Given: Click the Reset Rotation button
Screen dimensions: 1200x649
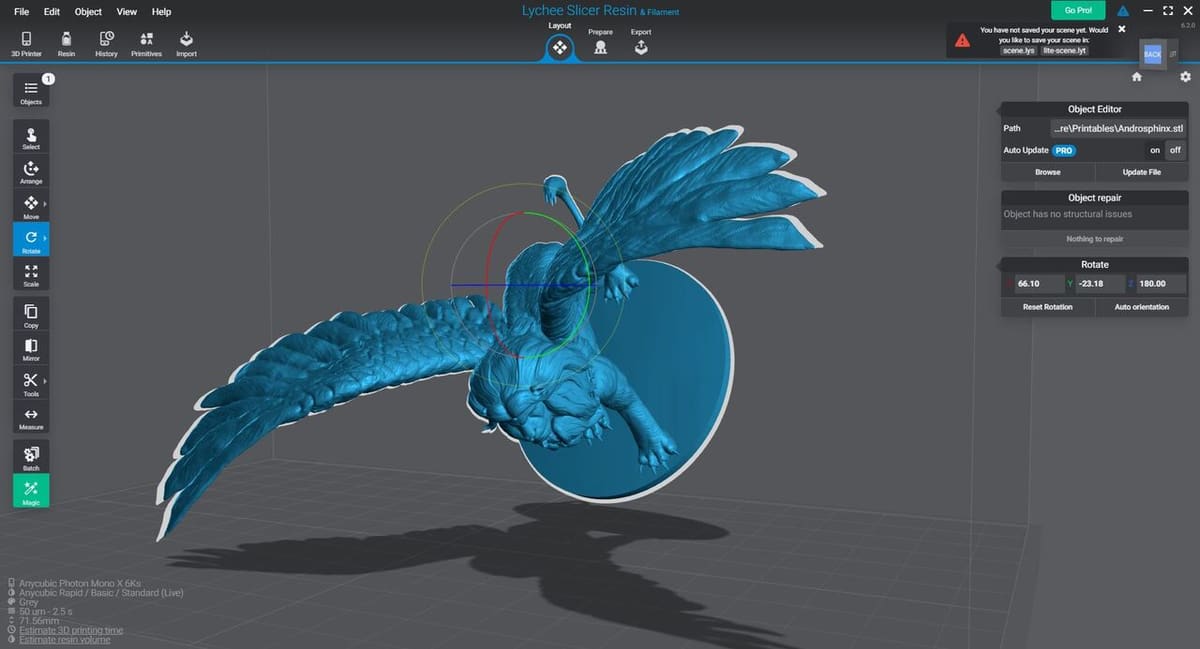Looking at the screenshot, I should point(1048,307).
